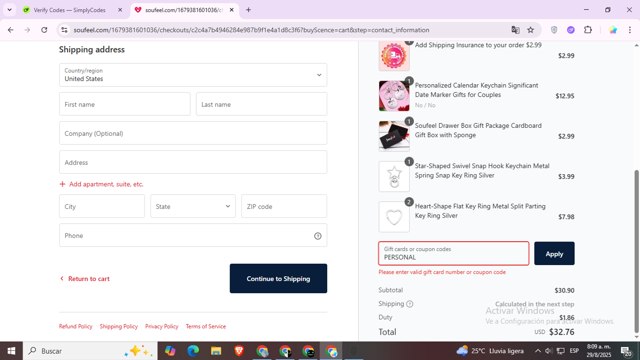Click the coupon code field with PERSONAL
This screenshot has width=640, height=360.
(453, 253)
